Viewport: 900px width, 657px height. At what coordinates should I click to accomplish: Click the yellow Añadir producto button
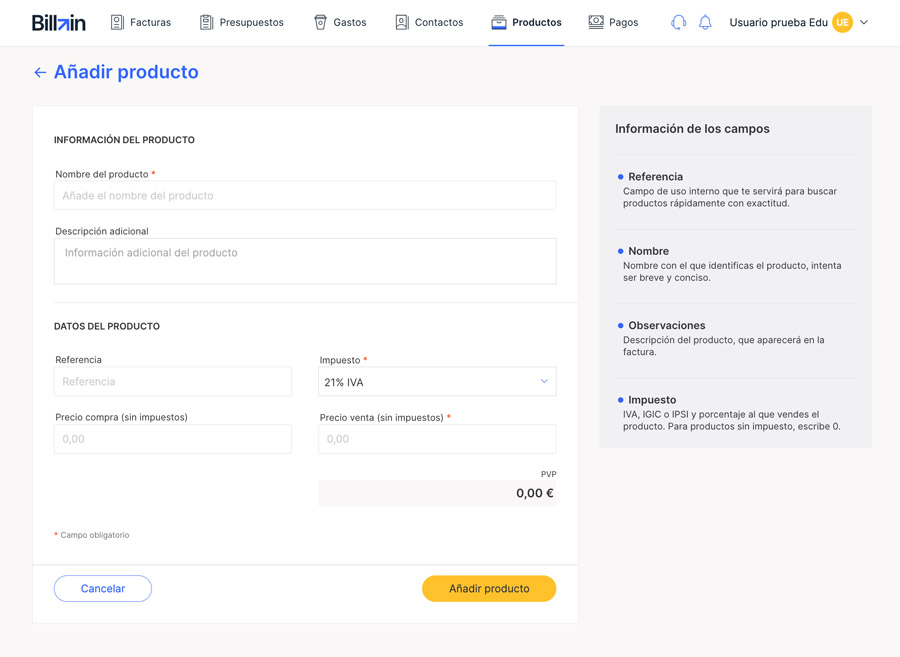(x=489, y=589)
